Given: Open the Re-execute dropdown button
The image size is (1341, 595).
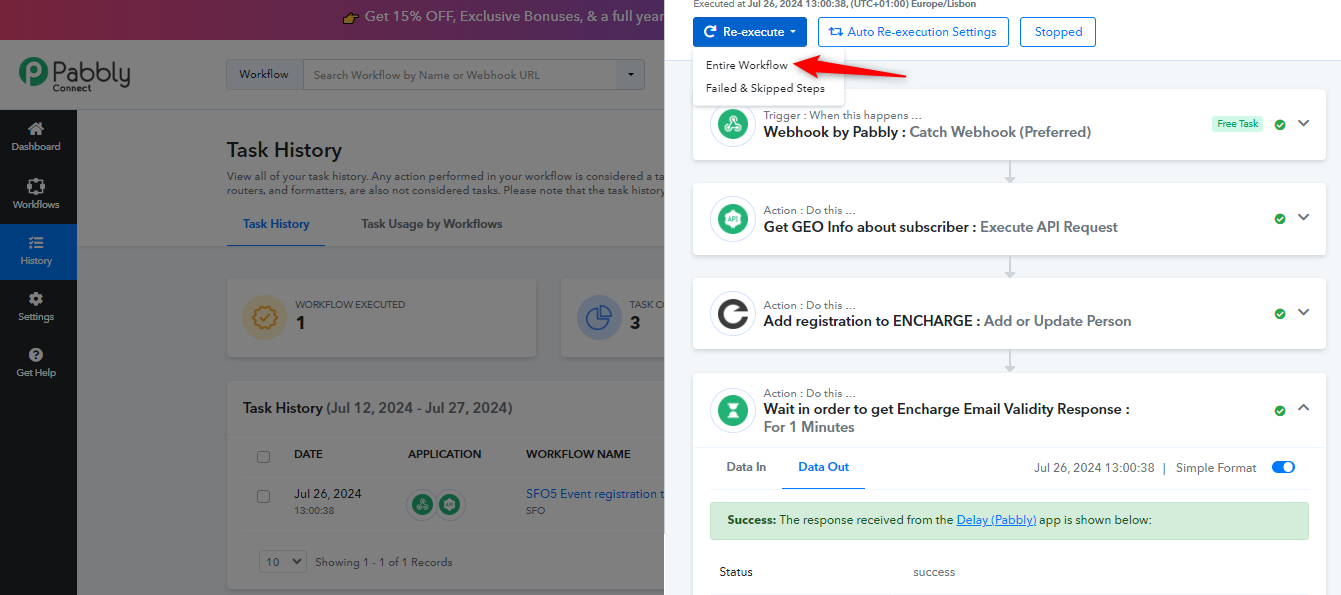Looking at the screenshot, I should click(750, 32).
